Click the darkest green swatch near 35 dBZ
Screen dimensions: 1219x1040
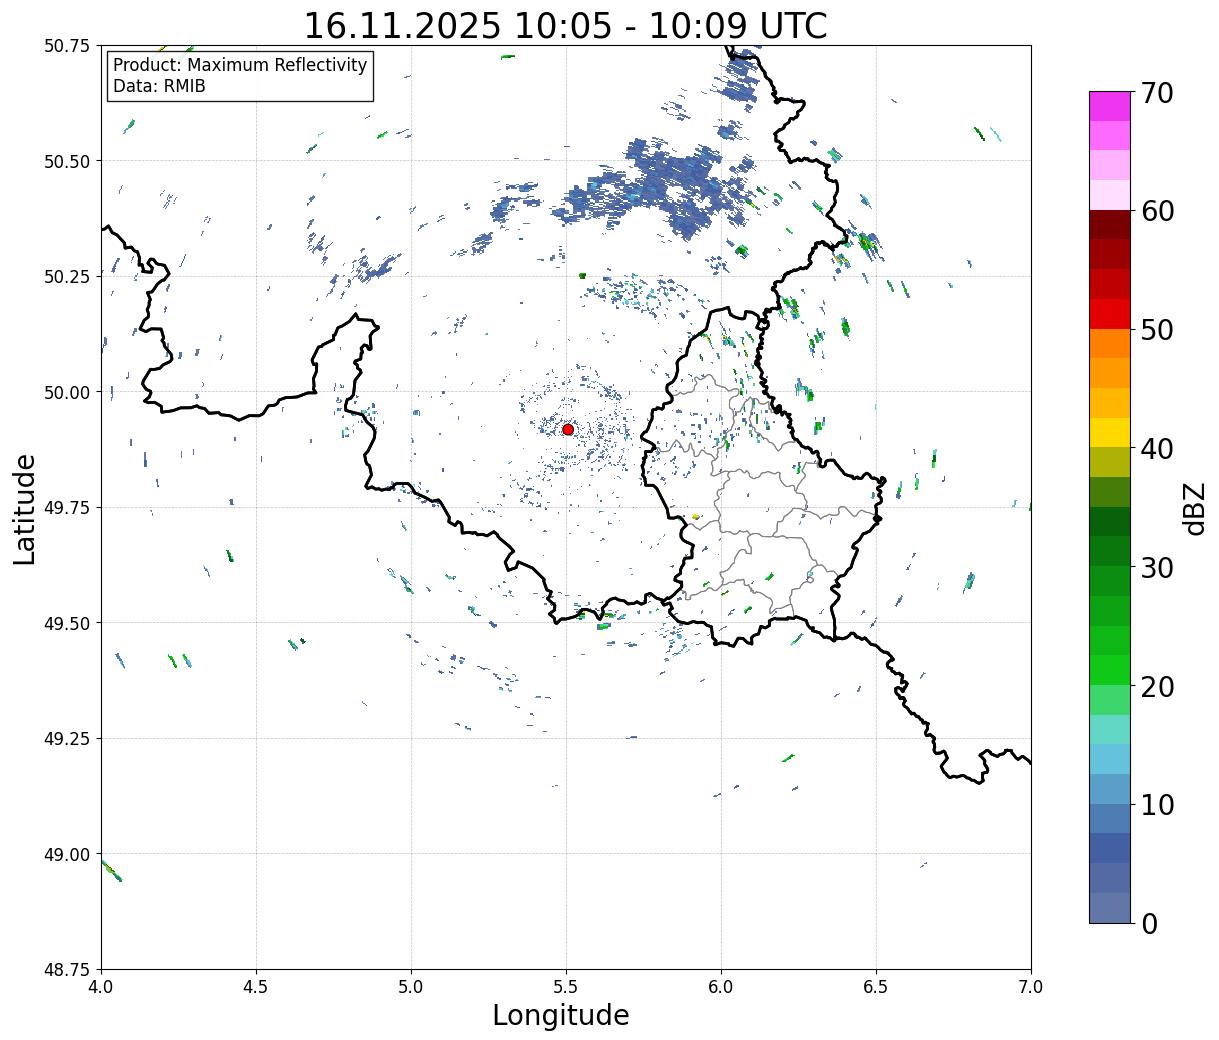click(1110, 522)
